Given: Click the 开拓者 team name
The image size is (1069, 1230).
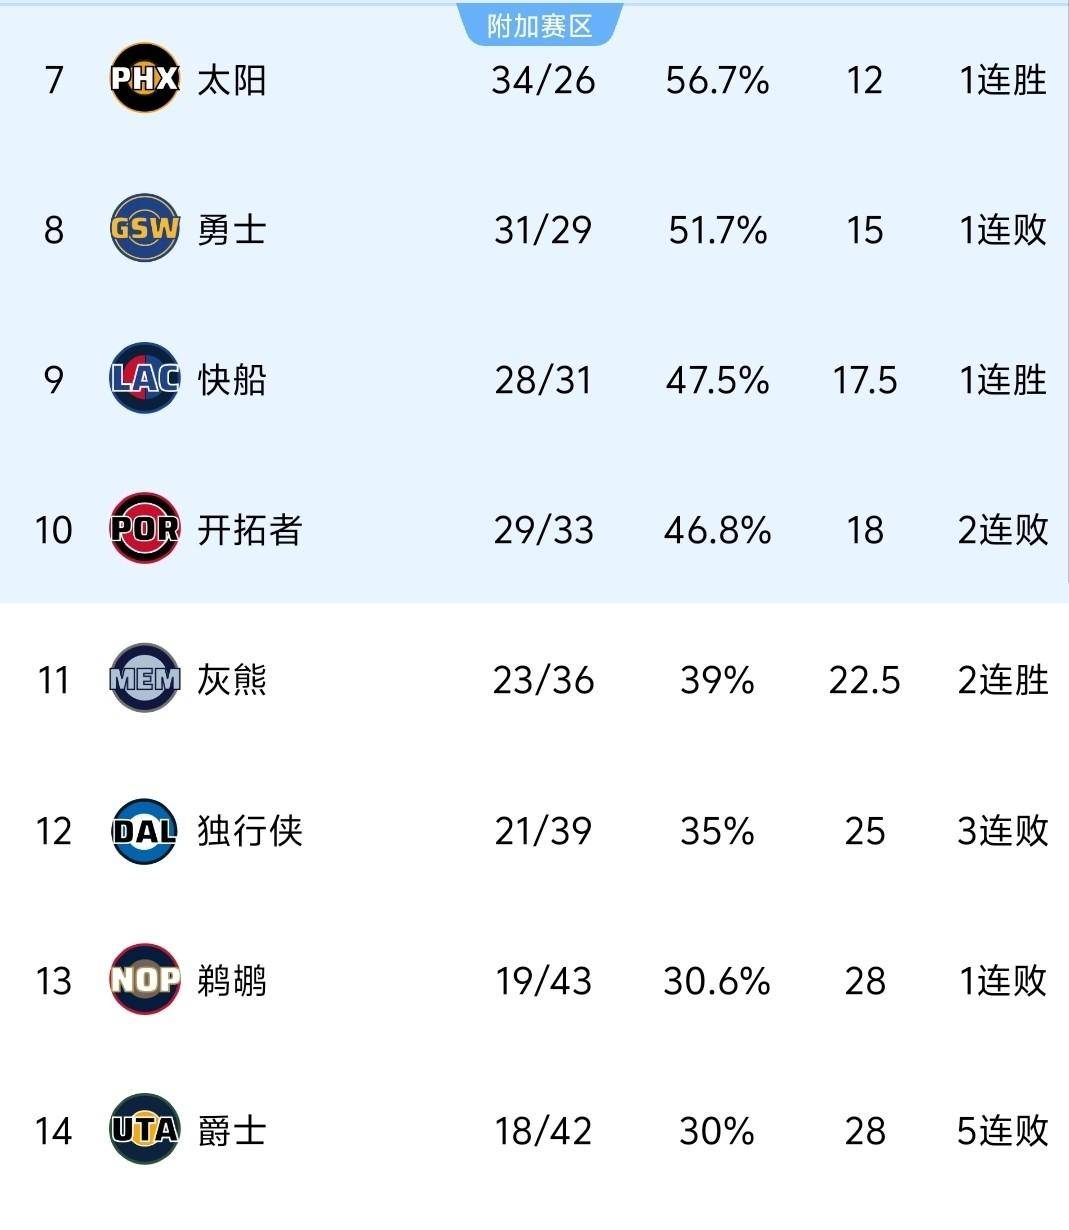Looking at the screenshot, I should point(249,530).
